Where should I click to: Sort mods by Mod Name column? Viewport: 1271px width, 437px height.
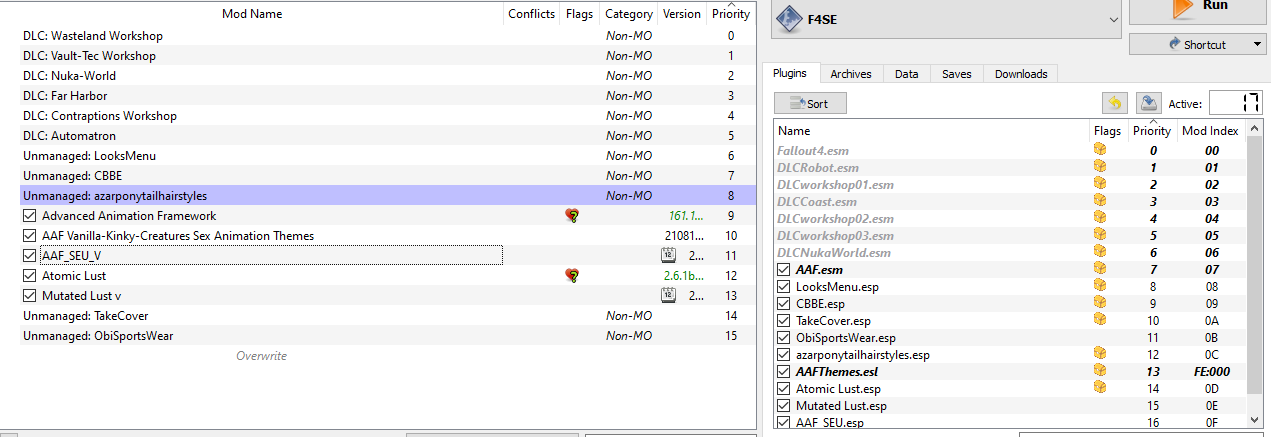(x=252, y=14)
